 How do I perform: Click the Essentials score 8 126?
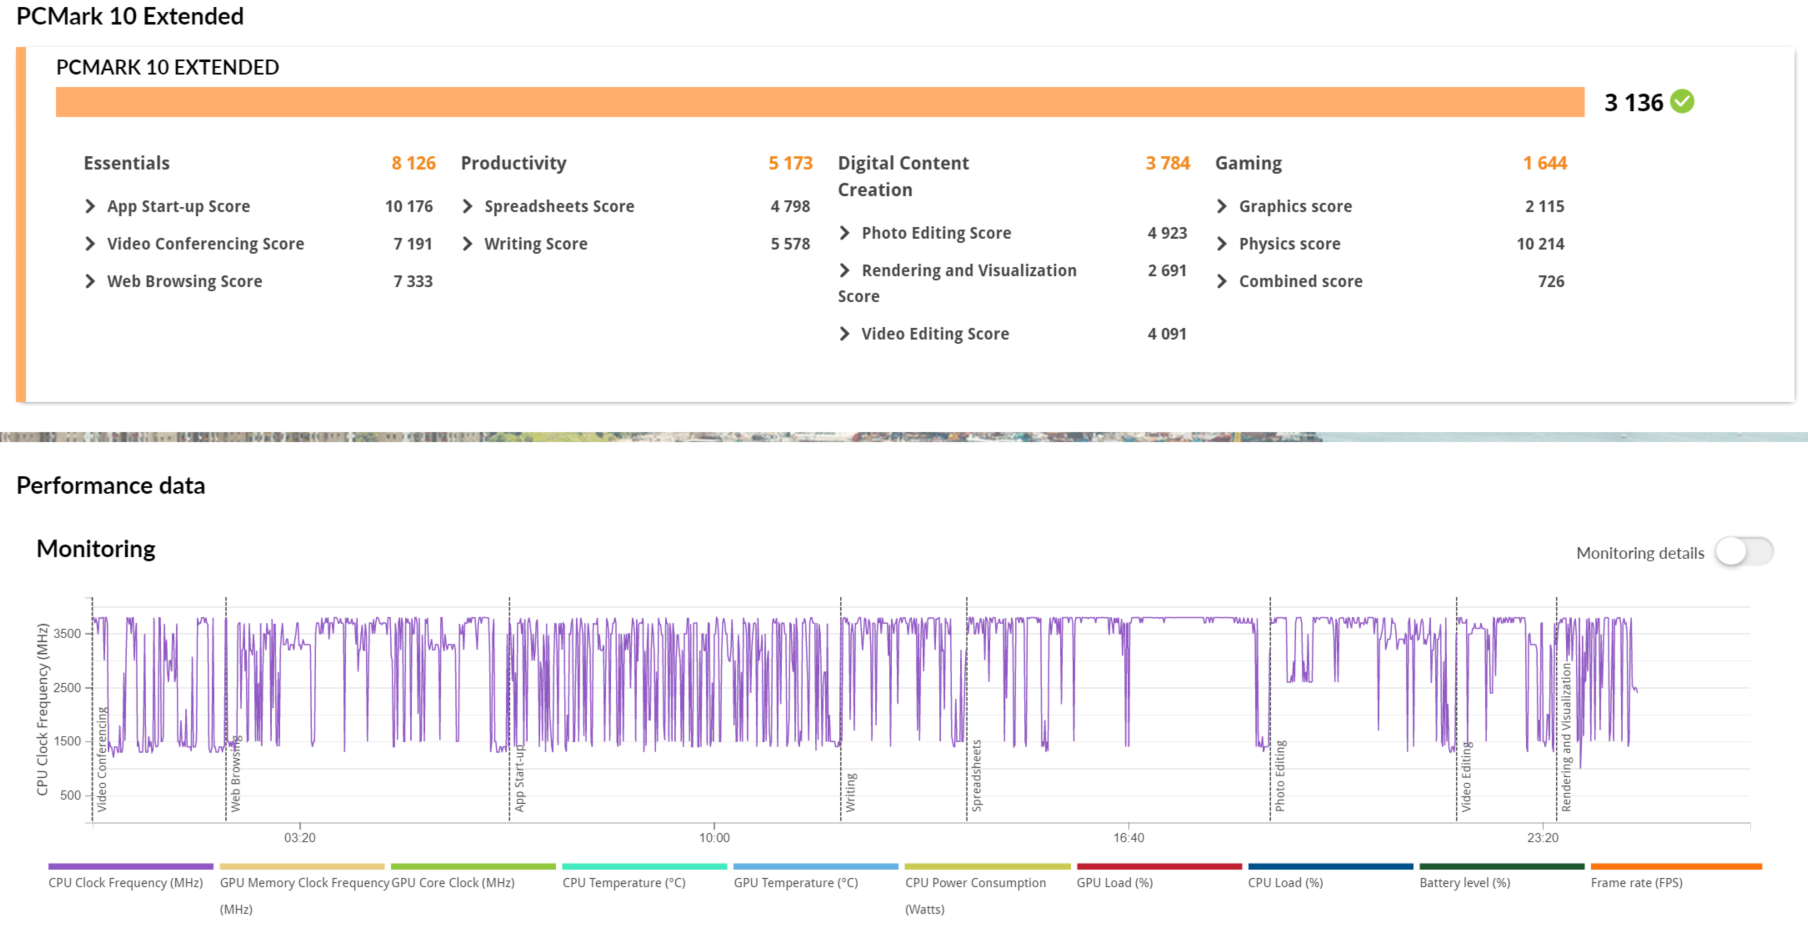(413, 163)
